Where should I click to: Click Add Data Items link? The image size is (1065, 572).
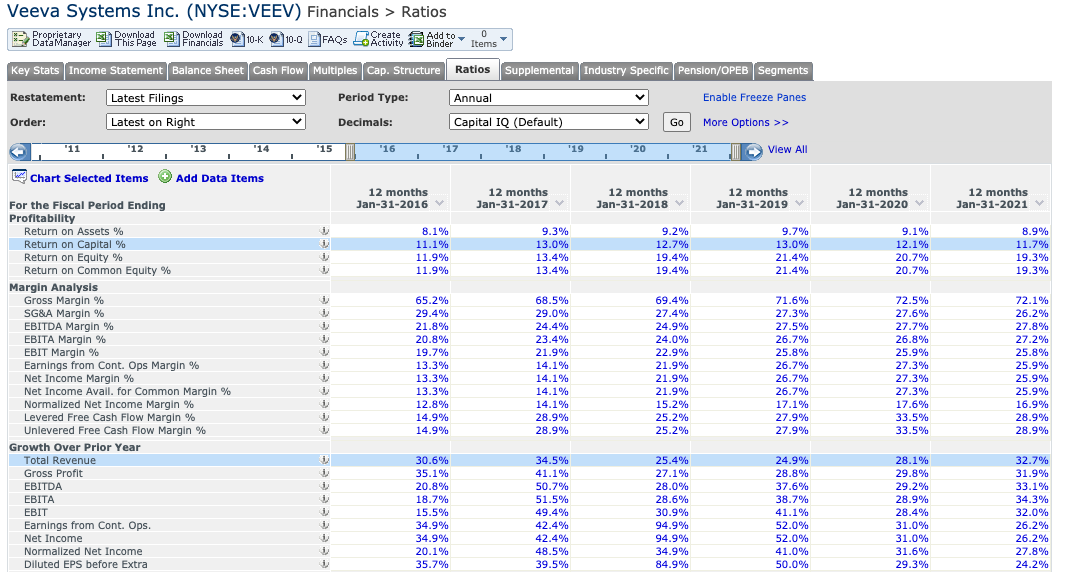[219, 178]
